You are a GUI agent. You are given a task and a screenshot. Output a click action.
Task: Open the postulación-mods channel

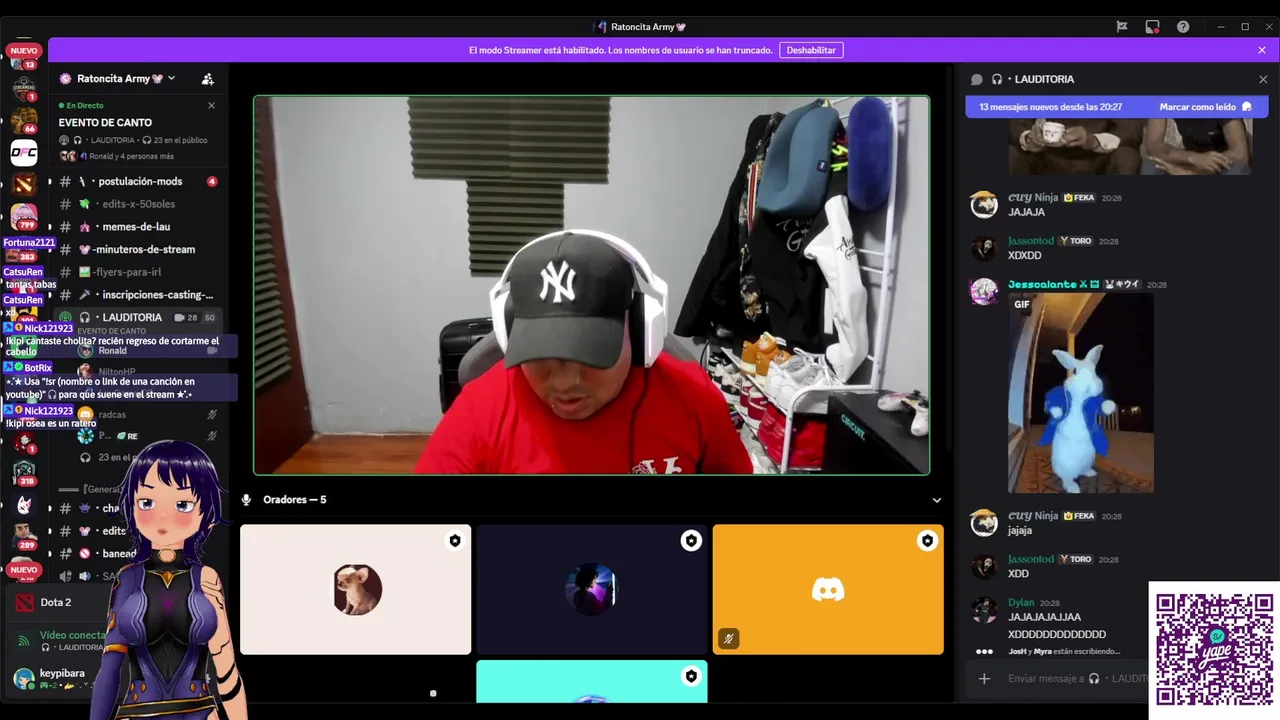[139, 181]
